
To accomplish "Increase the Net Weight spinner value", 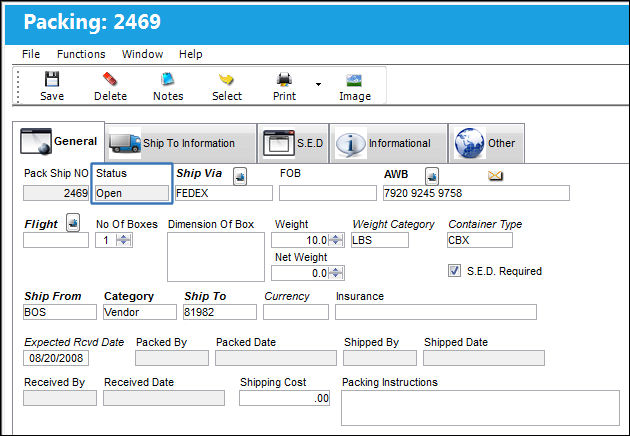I will point(336,270).
